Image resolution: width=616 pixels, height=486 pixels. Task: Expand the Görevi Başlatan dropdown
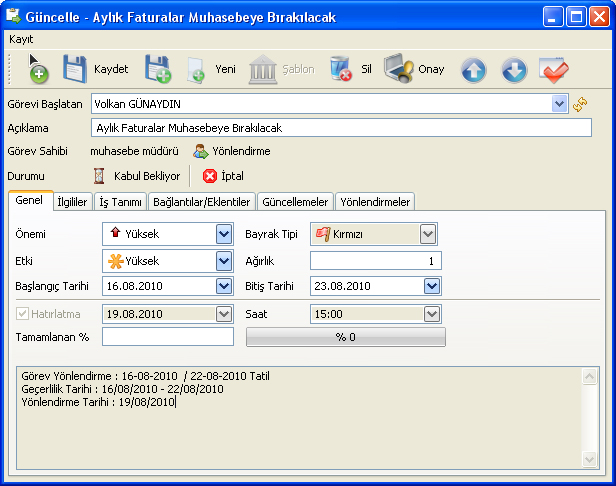click(x=558, y=103)
